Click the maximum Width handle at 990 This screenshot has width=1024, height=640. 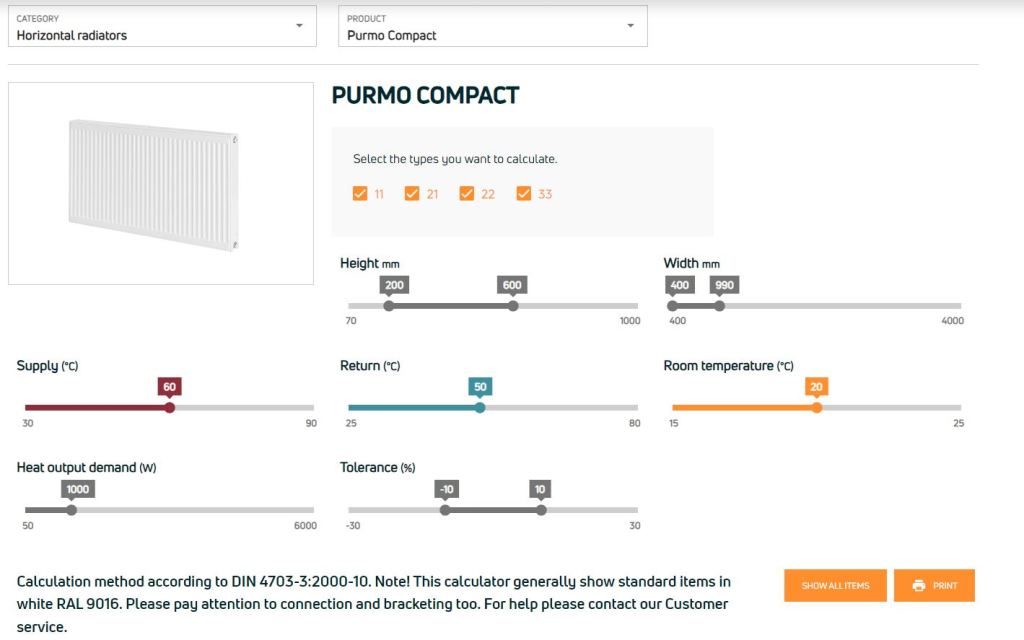719,306
